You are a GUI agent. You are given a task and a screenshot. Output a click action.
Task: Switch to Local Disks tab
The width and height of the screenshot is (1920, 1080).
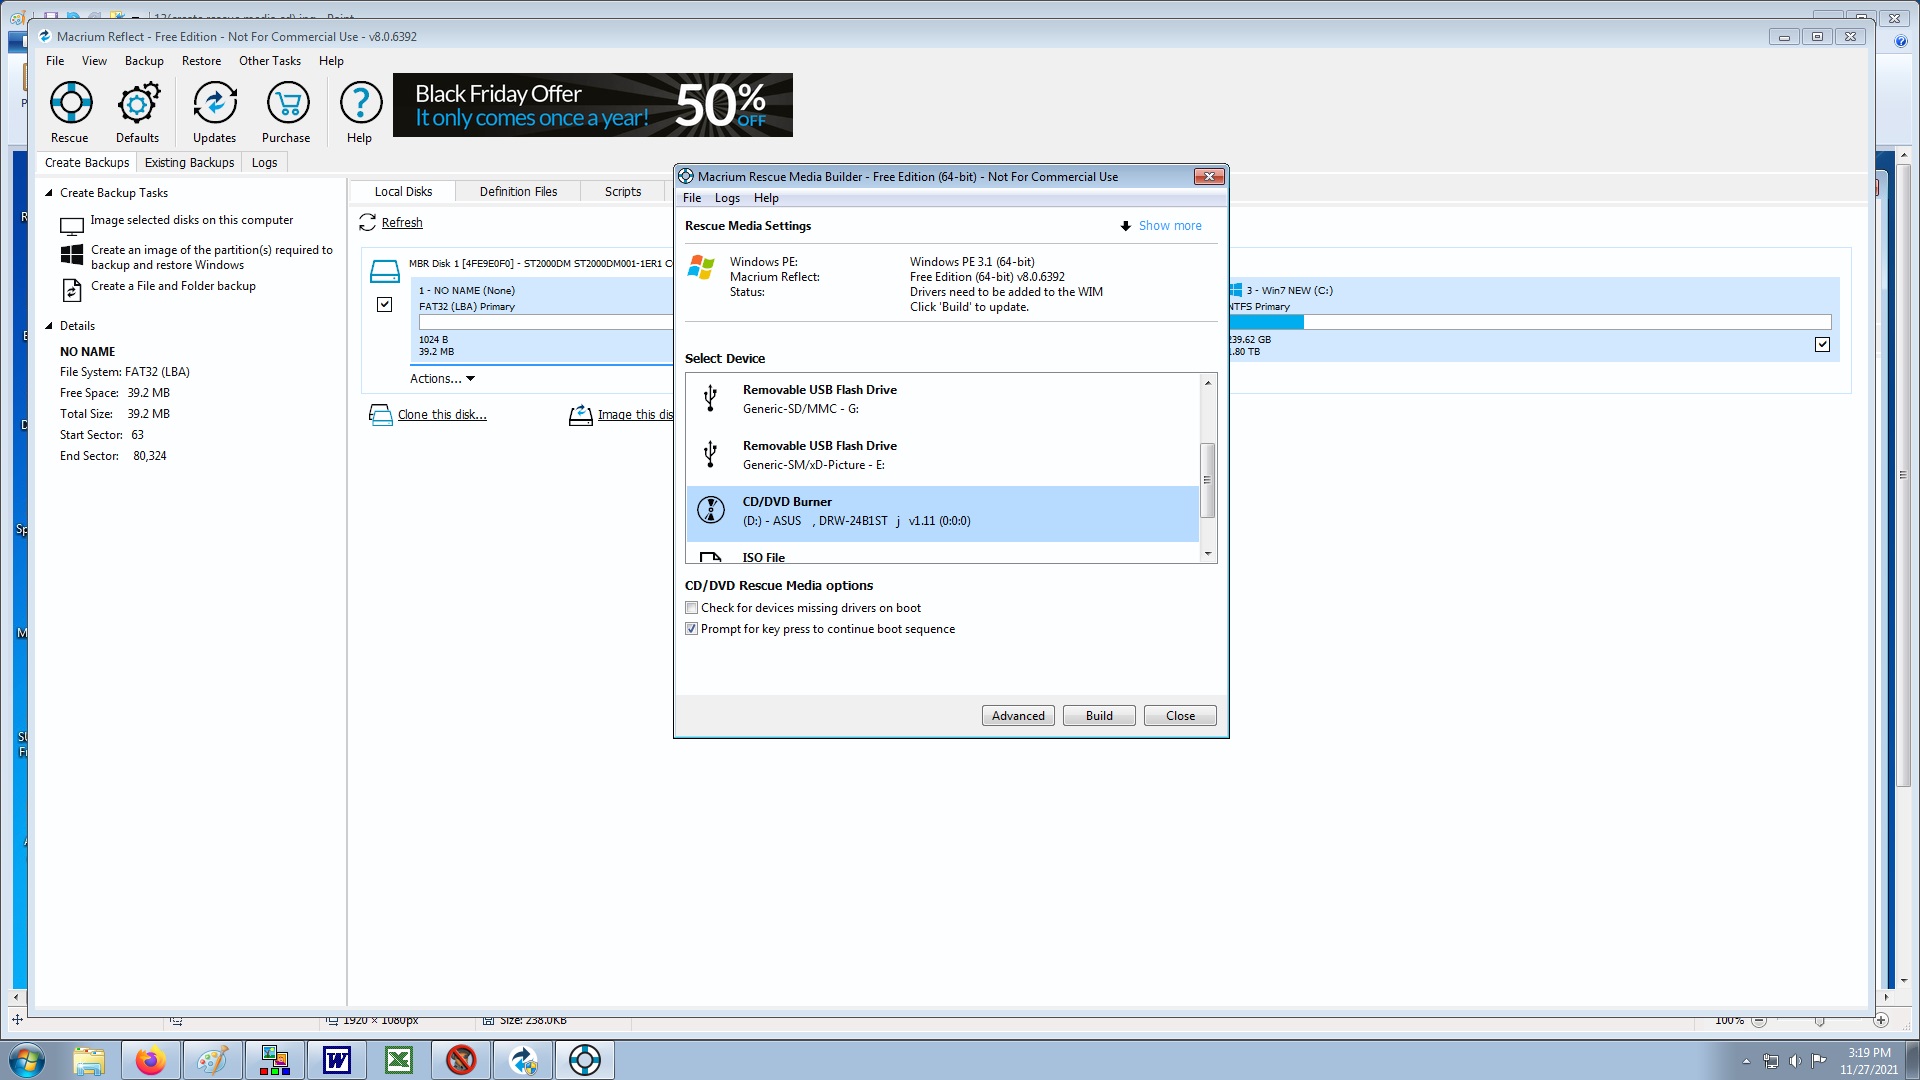pos(403,192)
